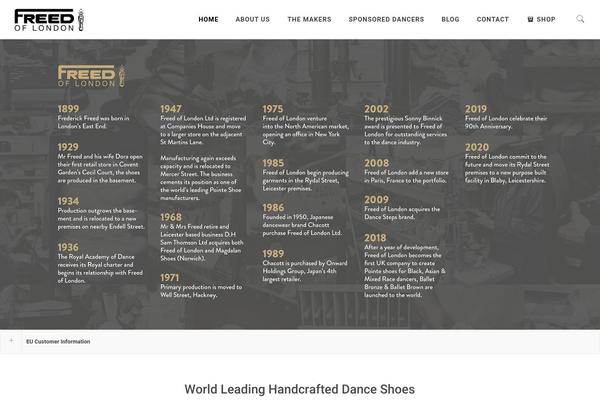Viewport: 600px width, 400px height.
Task: Click text 'Manufacturing again exceeds'
Action: tap(198, 158)
